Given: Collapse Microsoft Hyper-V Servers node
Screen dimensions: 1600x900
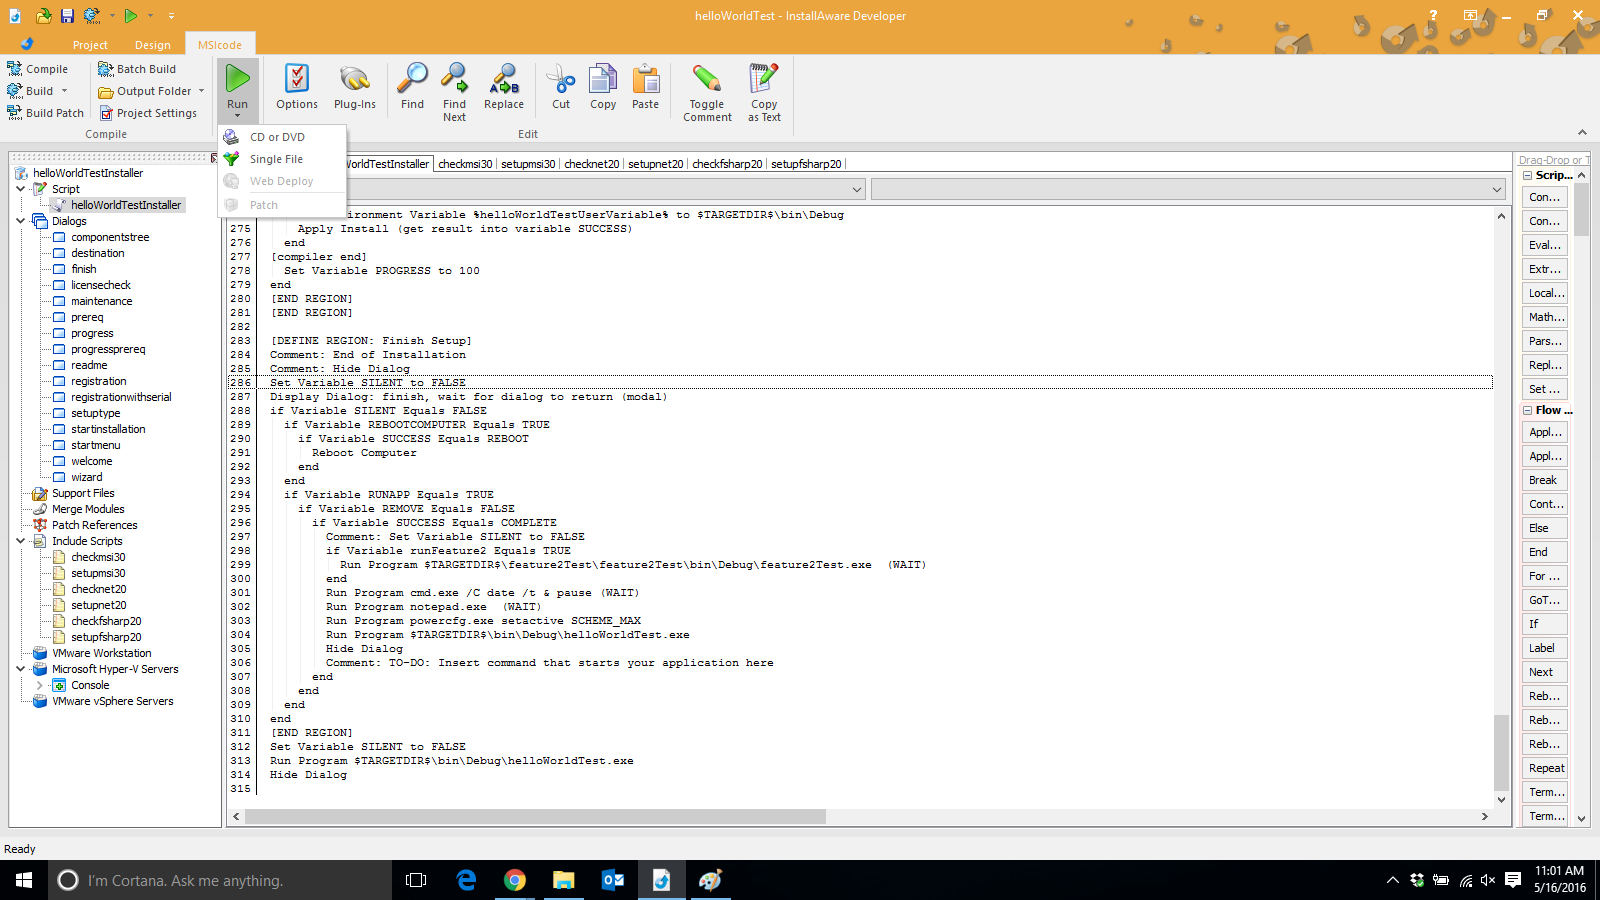Looking at the screenshot, I should (x=21, y=669).
